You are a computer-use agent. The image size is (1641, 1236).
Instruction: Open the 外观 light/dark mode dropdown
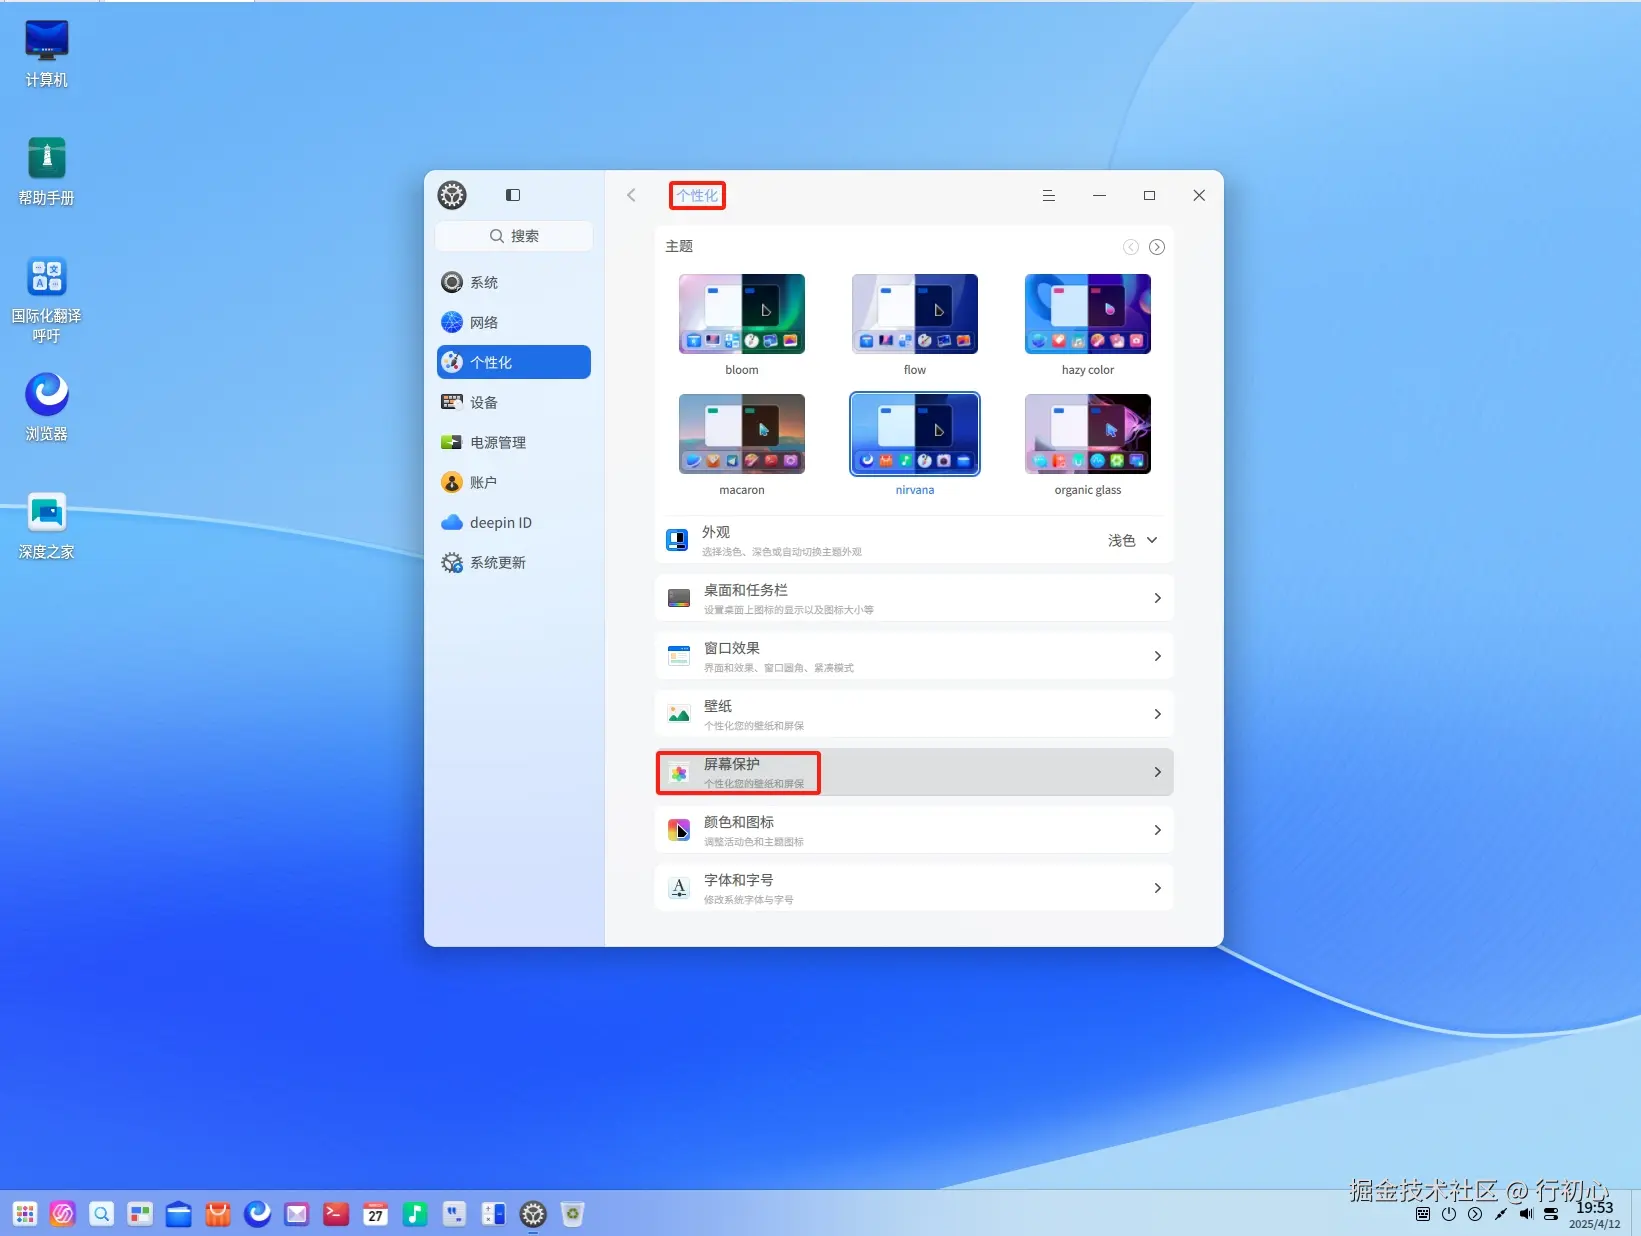tap(1132, 540)
